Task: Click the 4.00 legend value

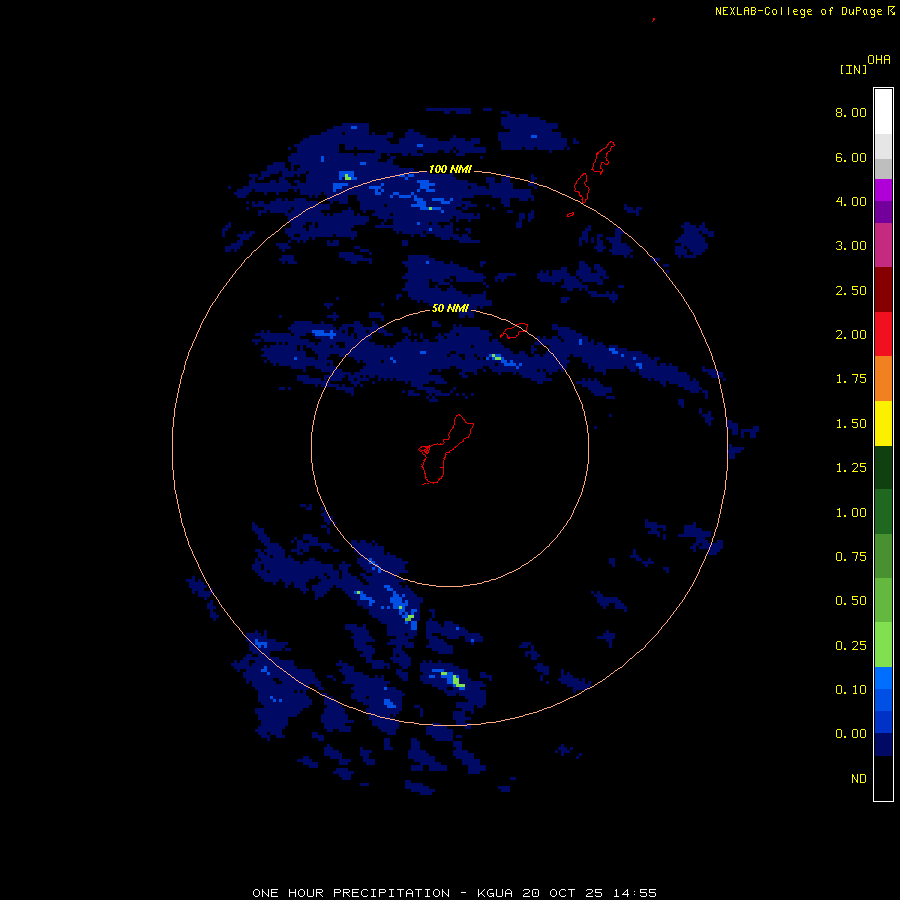Action: tap(851, 201)
